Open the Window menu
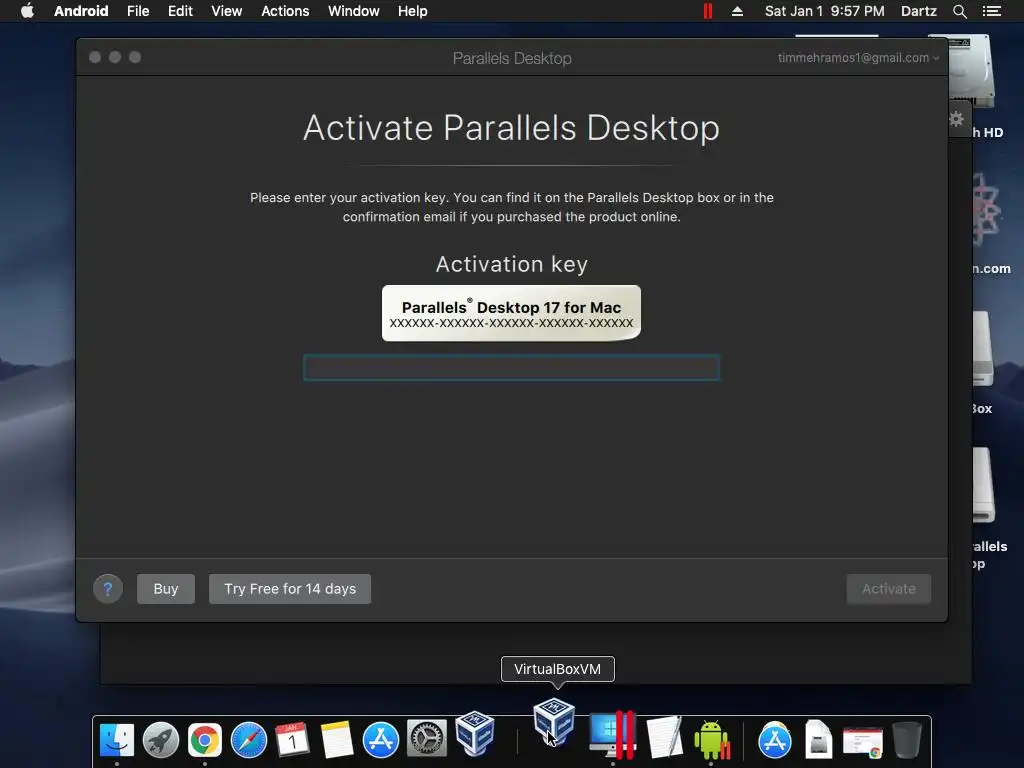Screen dimensions: 1024x768 pos(353,11)
